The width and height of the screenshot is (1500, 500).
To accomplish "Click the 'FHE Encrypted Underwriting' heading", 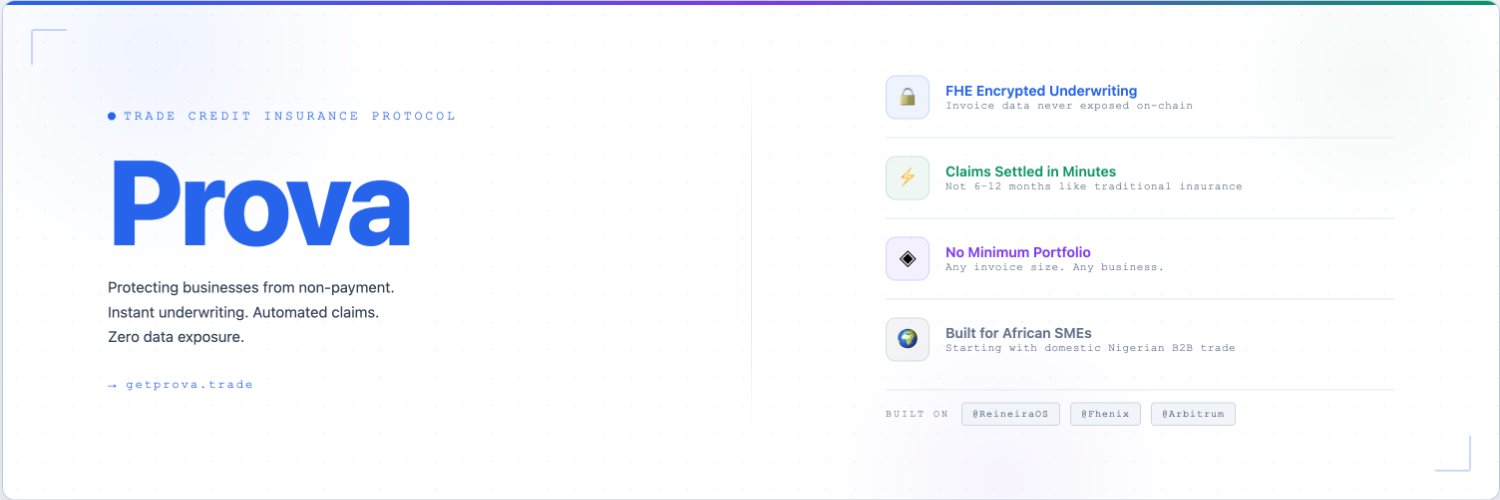I will click(x=1041, y=91).
